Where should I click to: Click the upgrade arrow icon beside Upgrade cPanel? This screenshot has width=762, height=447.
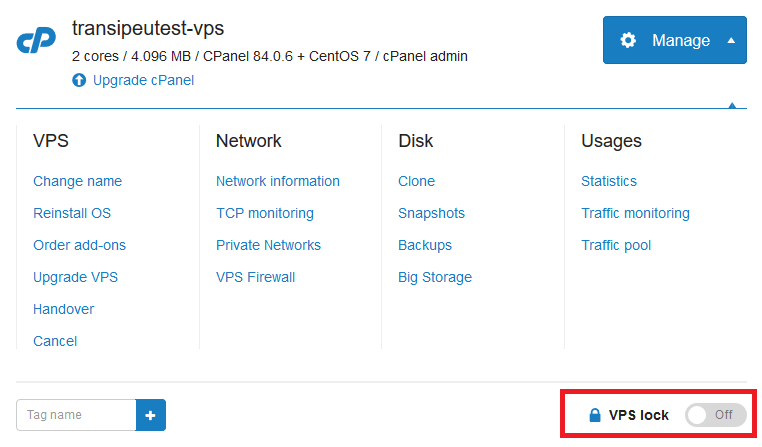coord(79,80)
